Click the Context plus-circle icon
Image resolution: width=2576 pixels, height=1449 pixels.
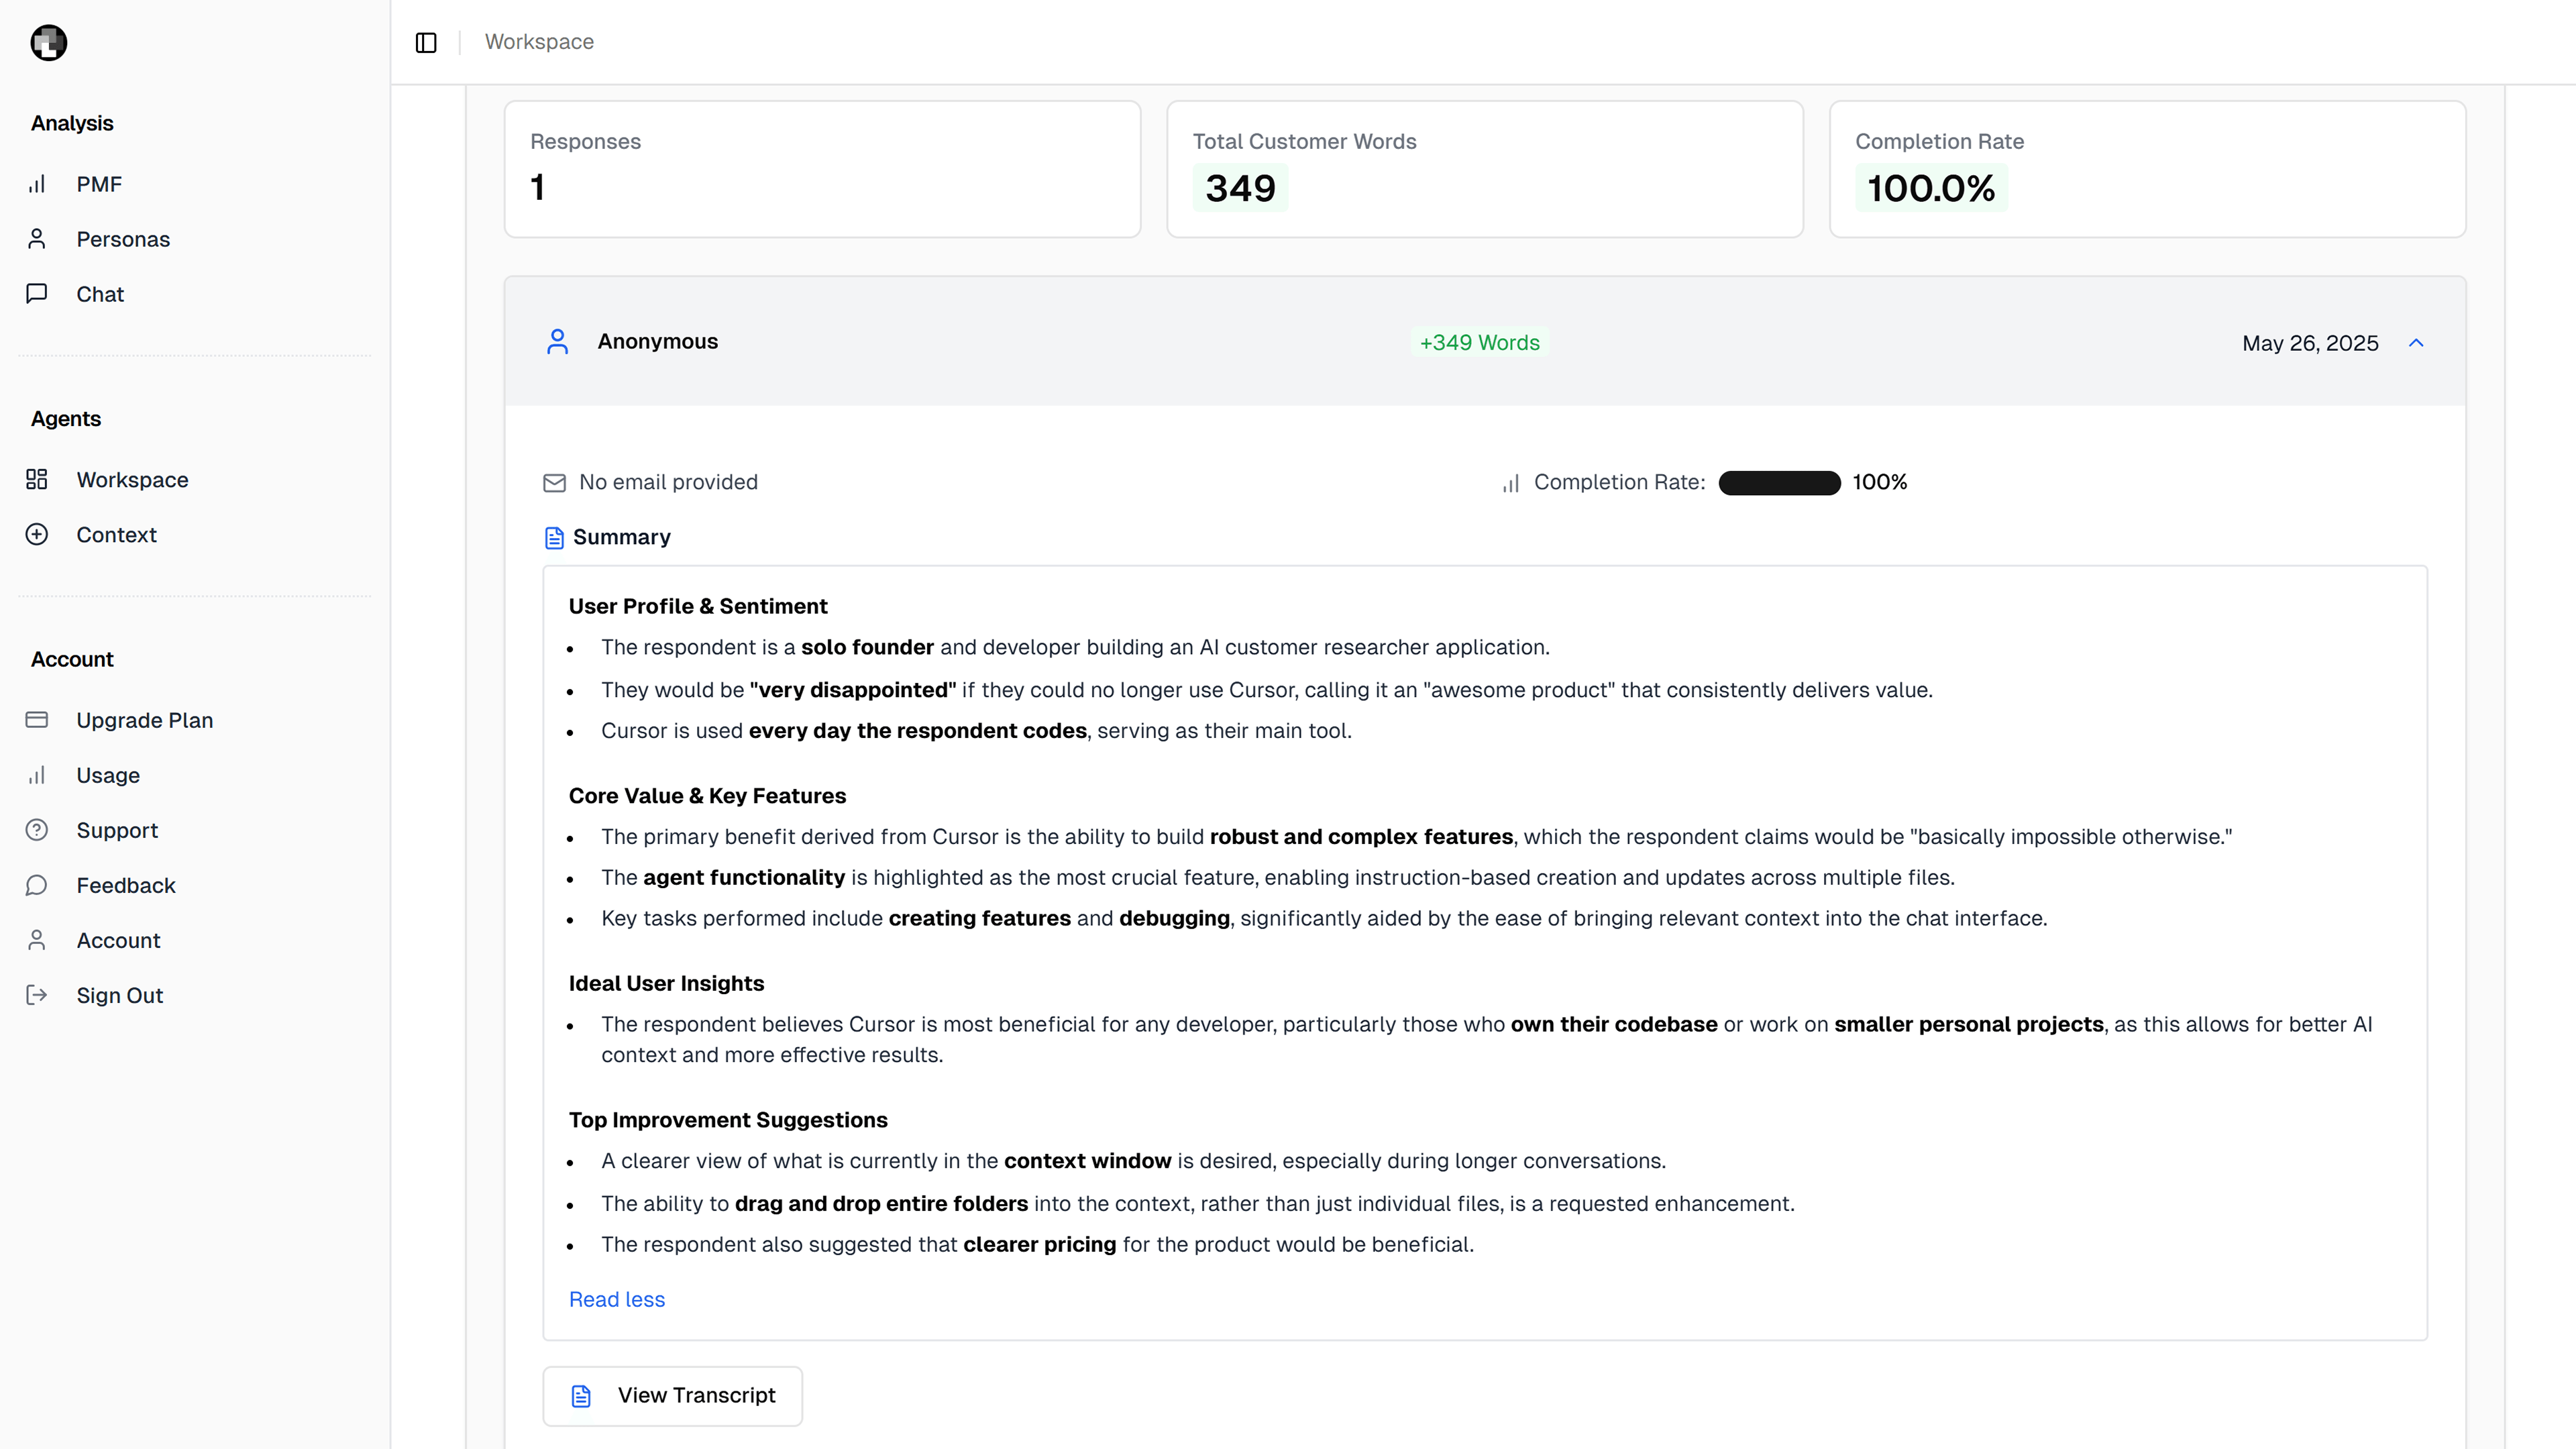click(37, 534)
